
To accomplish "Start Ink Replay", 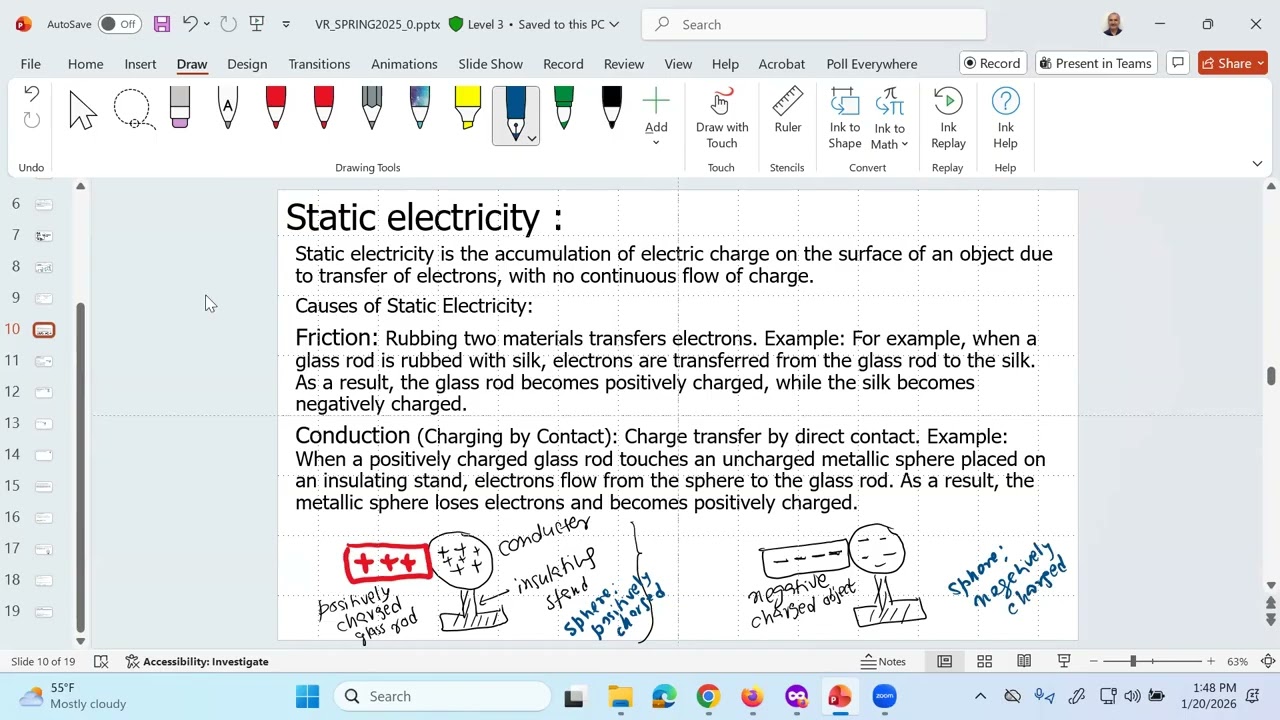I will pyautogui.click(x=948, y=118).
